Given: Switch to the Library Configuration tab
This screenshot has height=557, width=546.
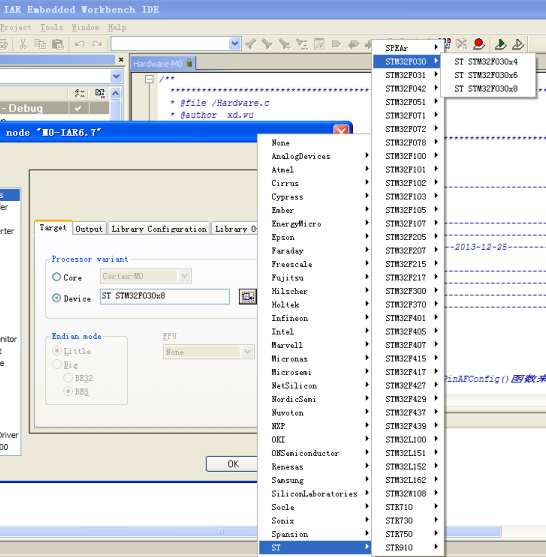Looking at the screenshot, I should pyautogui.click(x=159, y=229).
